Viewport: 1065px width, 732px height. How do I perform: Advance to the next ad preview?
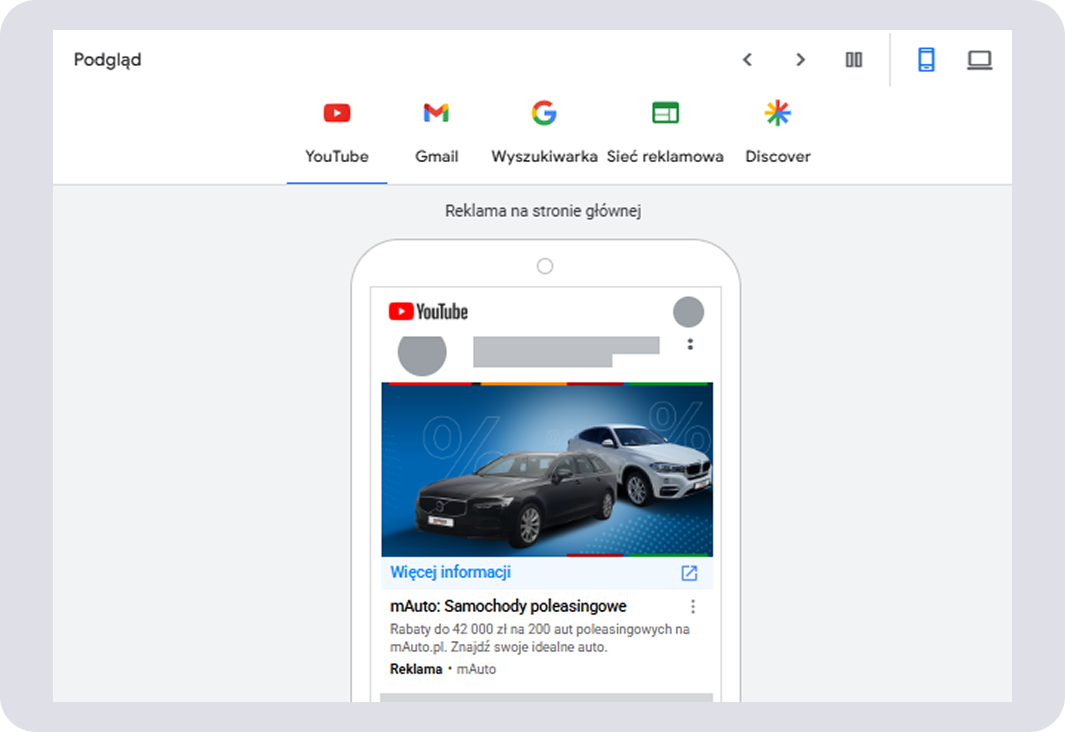pos(800,60)
